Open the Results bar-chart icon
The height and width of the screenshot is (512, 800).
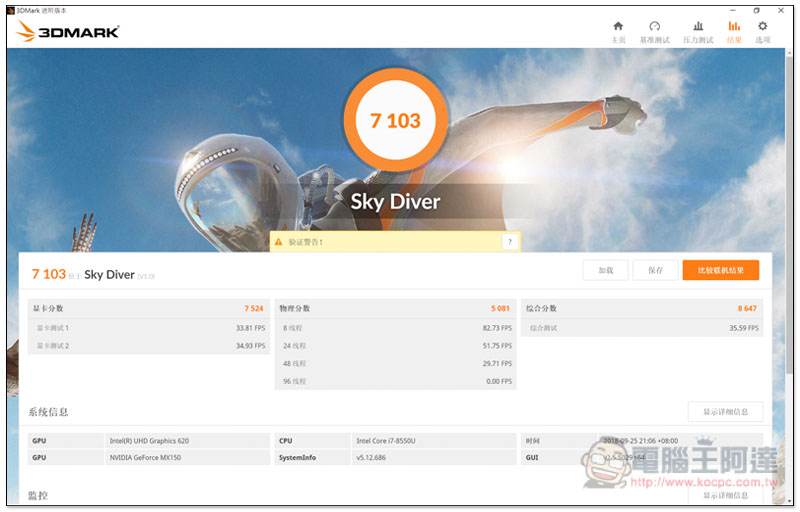click(x=734, y=27)
